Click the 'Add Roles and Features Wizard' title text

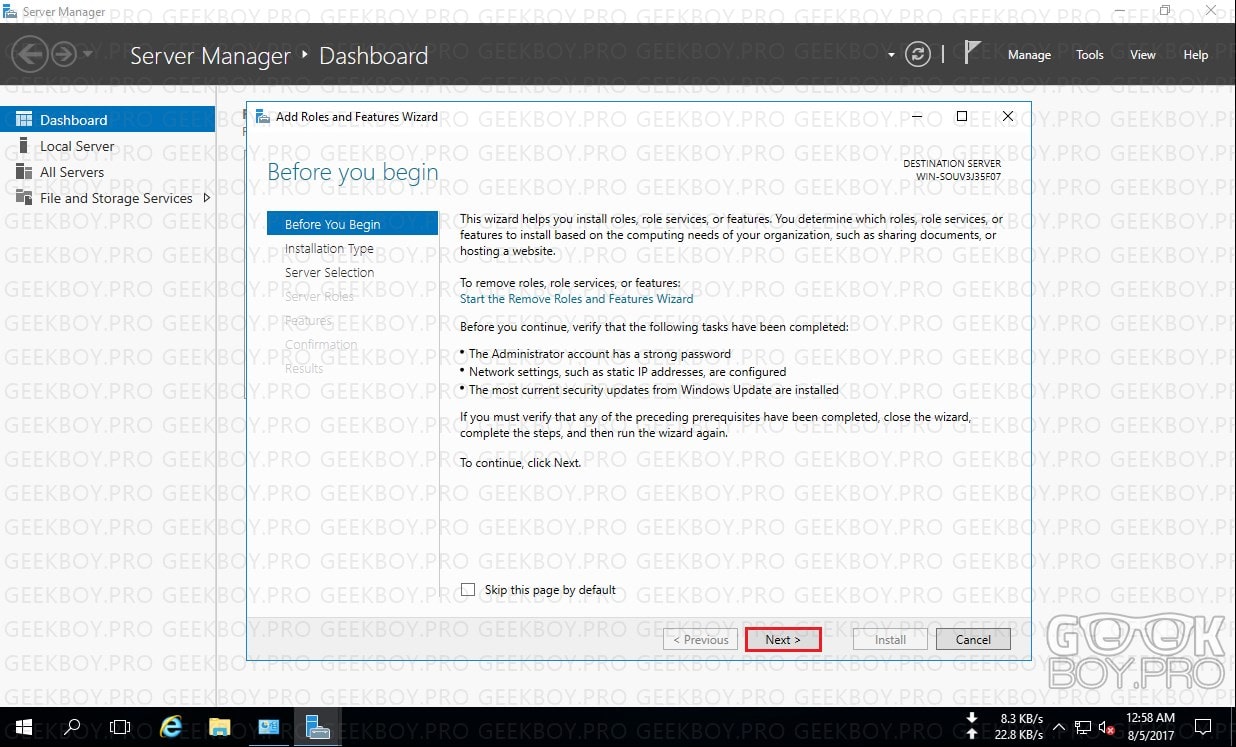point(357,117)
